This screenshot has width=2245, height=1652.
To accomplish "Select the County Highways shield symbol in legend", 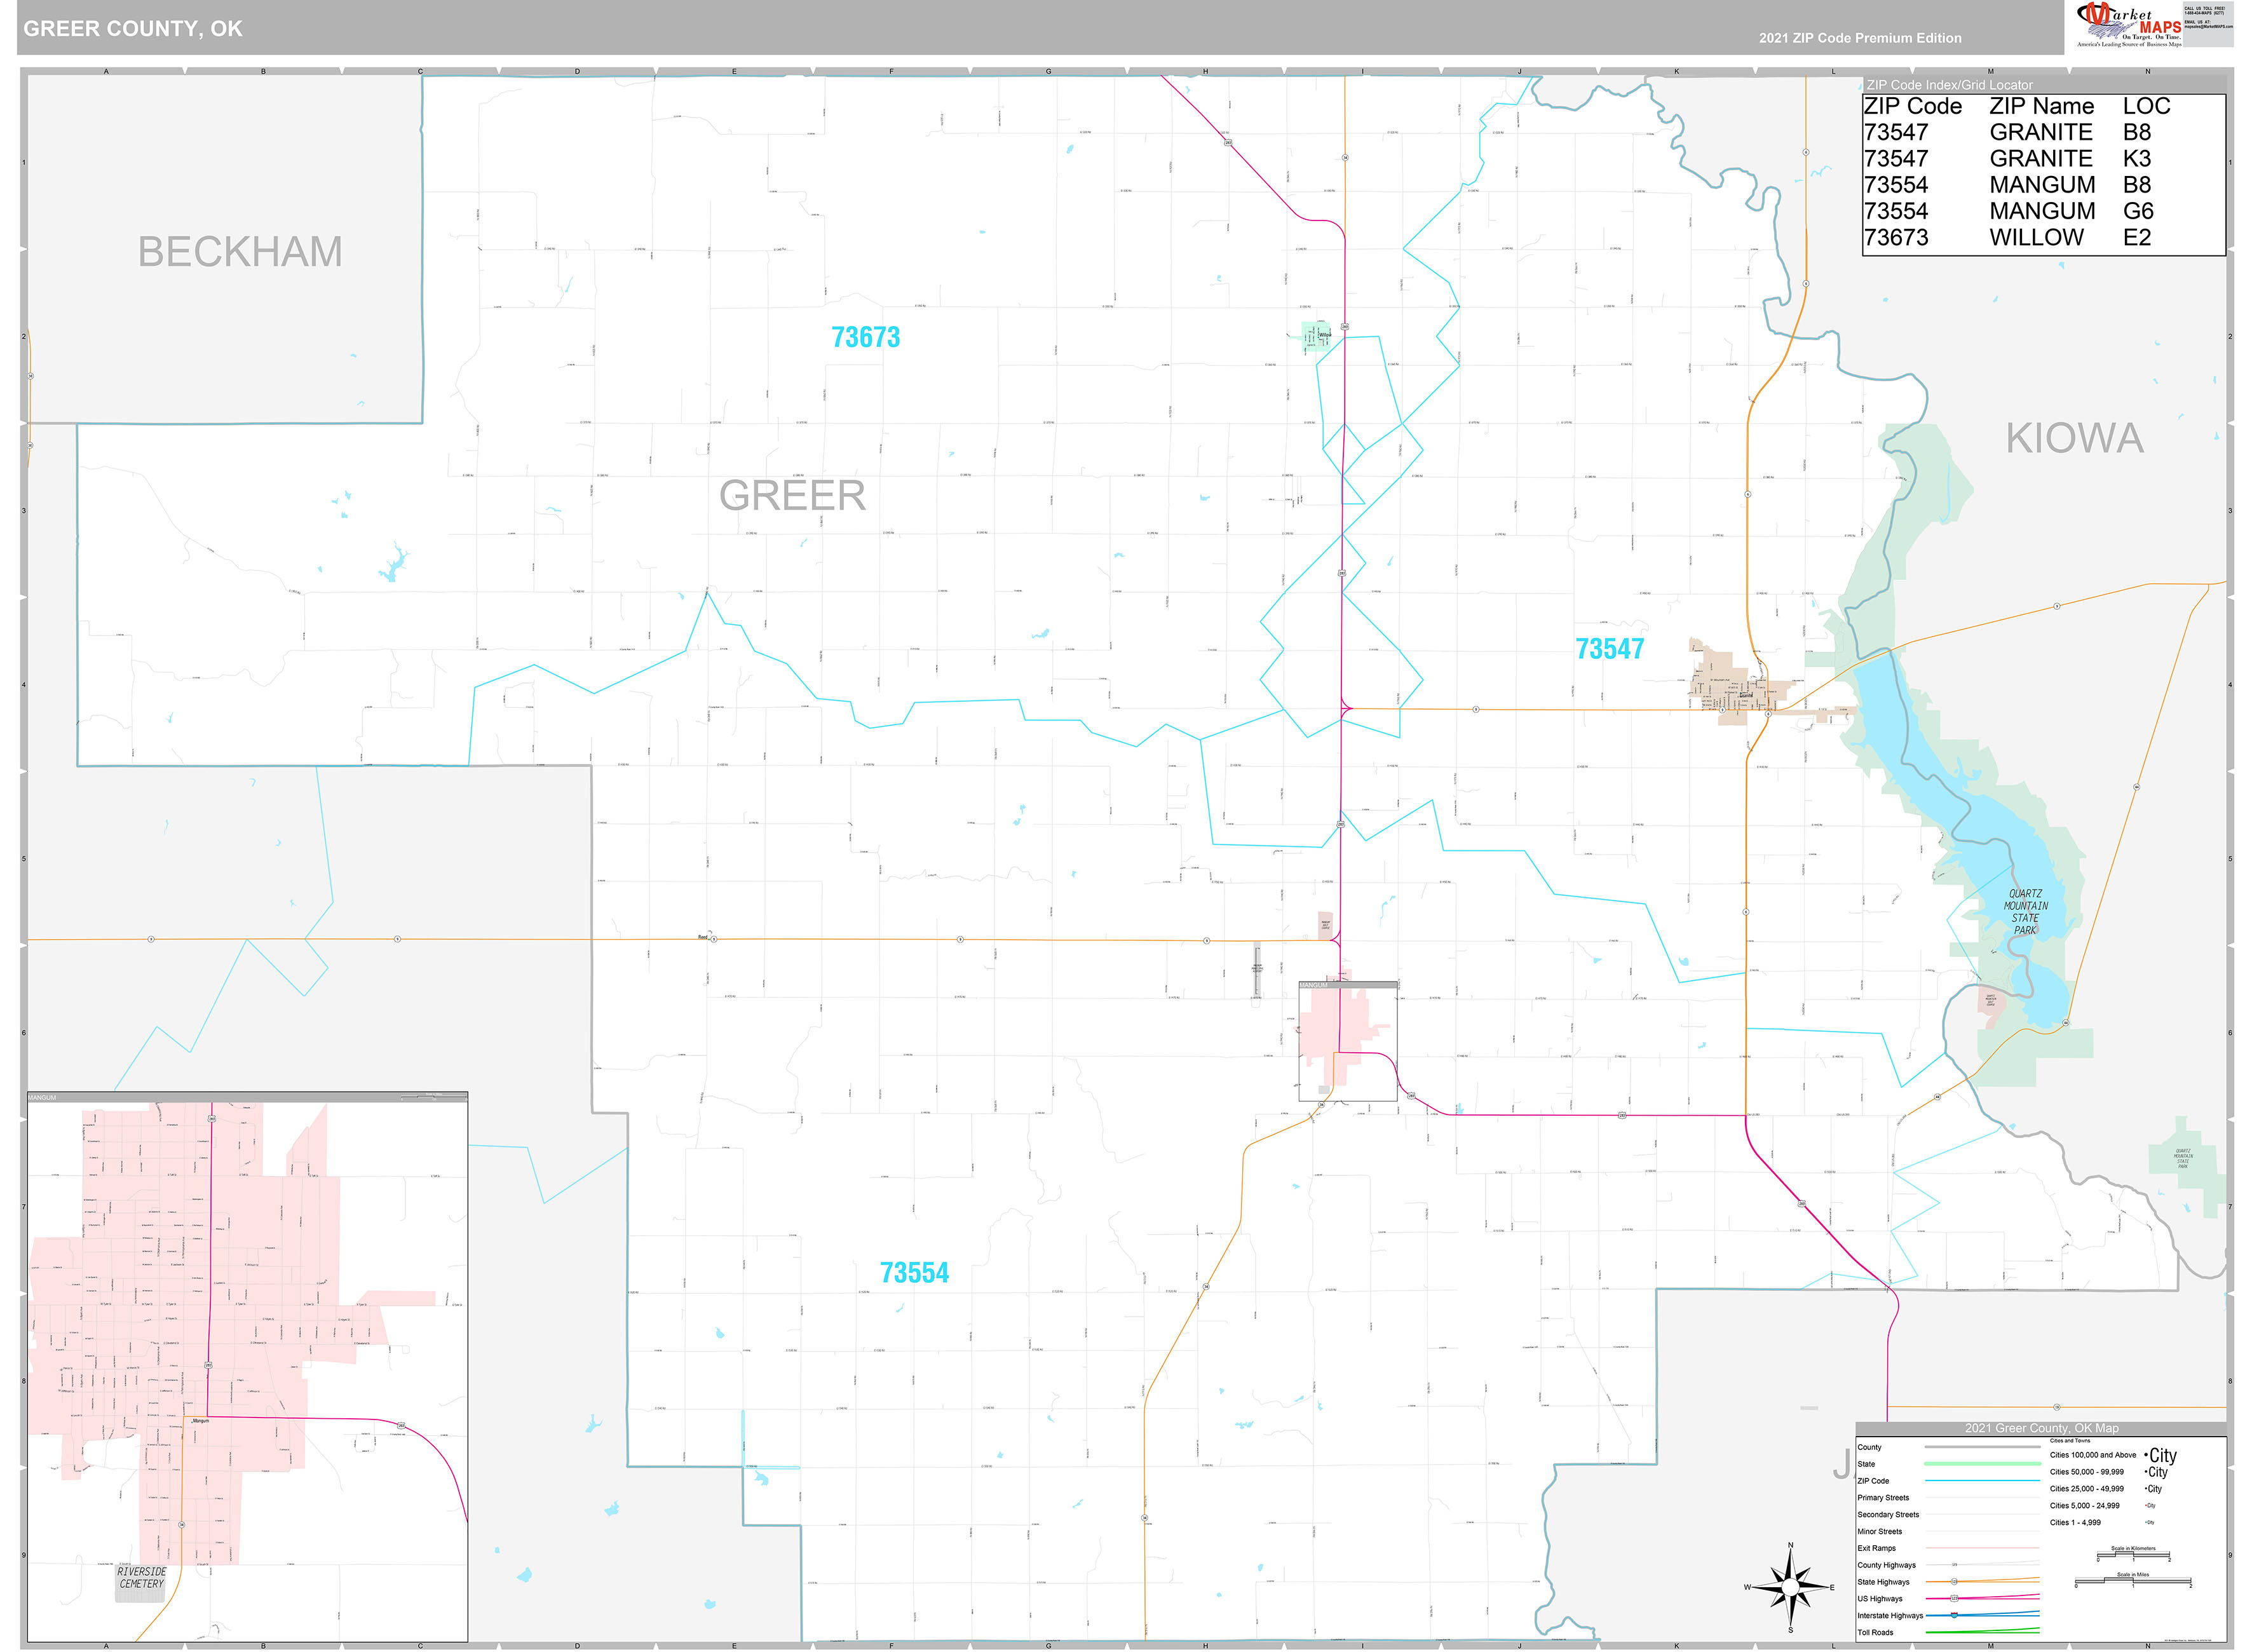I will click(1956, 1564).
